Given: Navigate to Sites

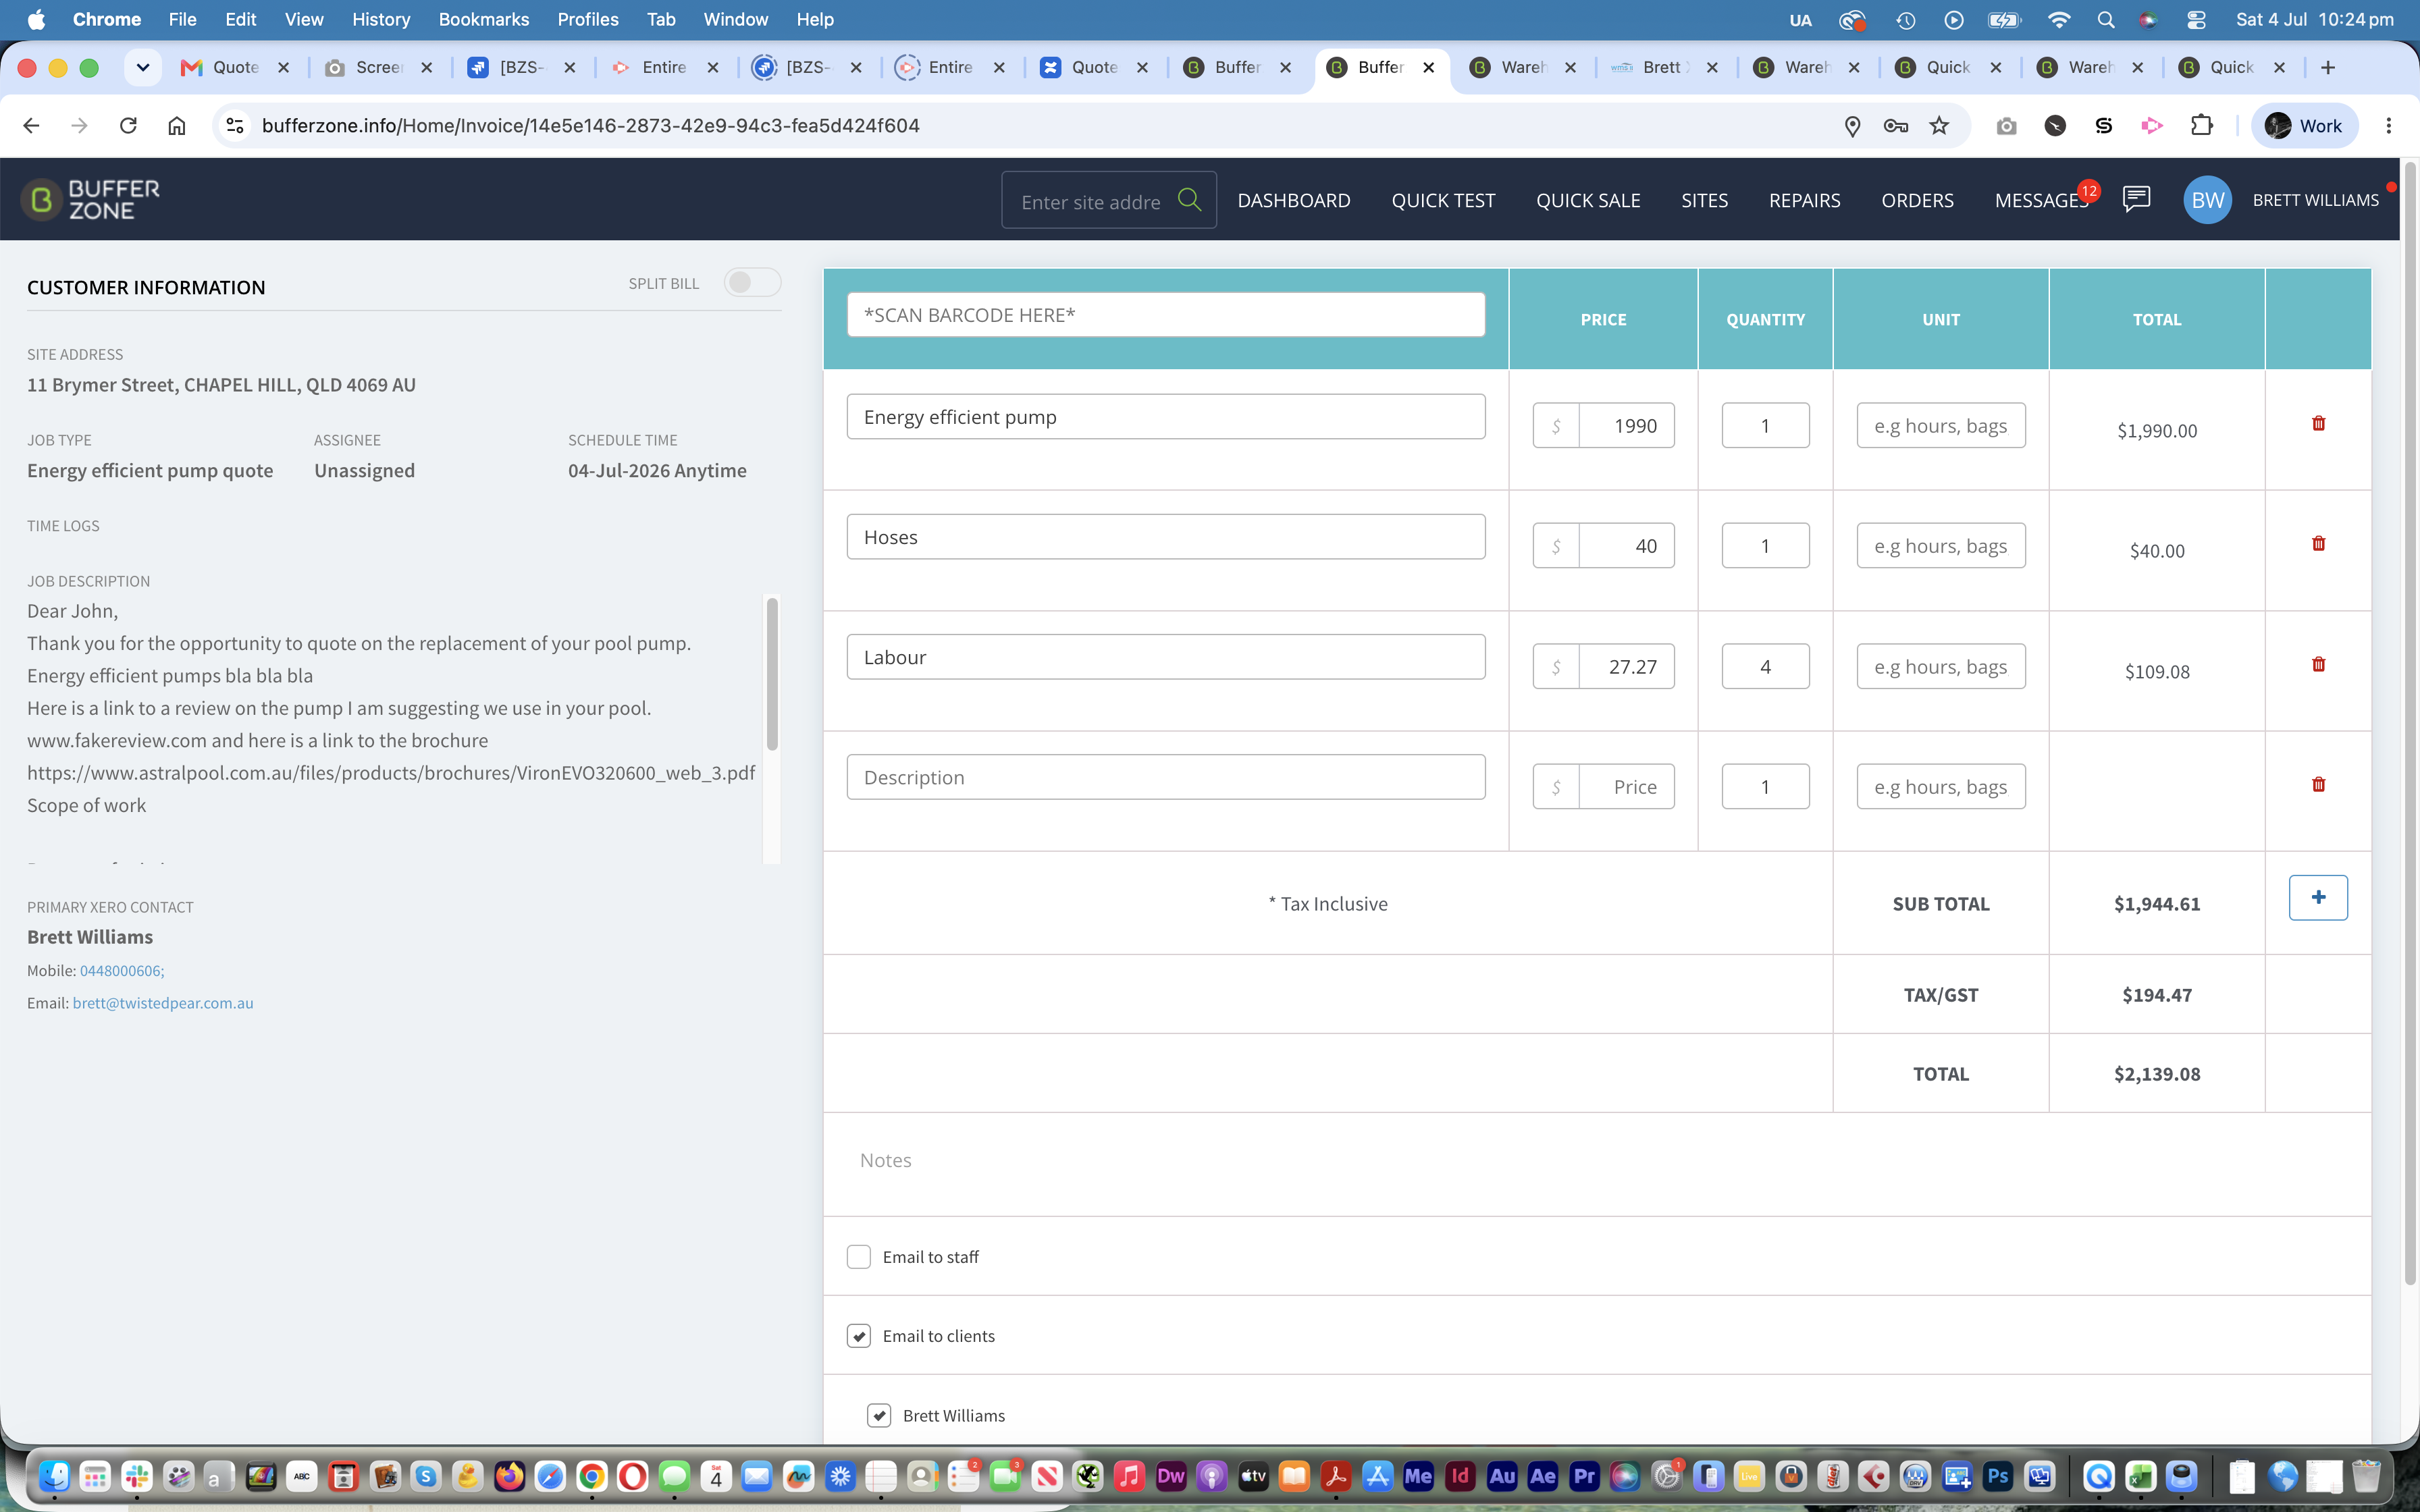Looking at the screenshot, I should pos(1704,200).
